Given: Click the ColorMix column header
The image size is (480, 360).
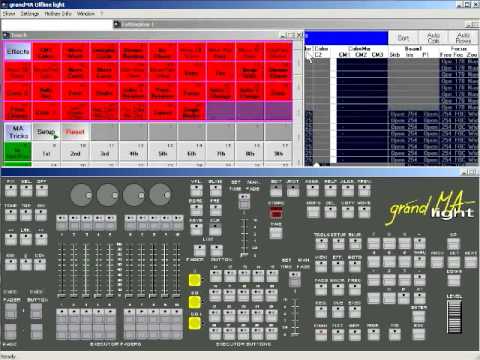Looking at the screenshot, I should 359,49.
